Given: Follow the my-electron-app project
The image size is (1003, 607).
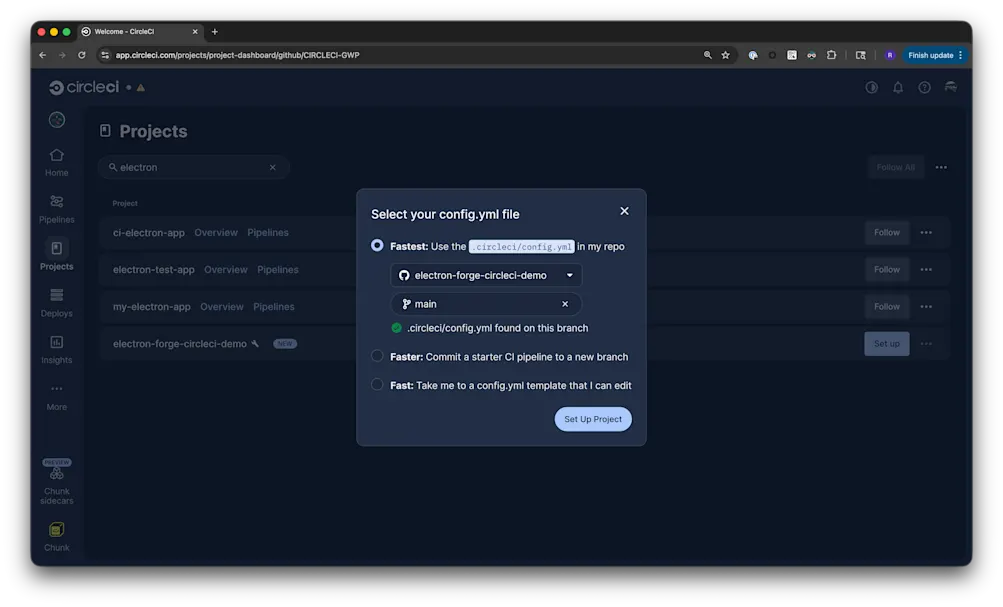Looking at the screenshot, I should click(887, 307).
